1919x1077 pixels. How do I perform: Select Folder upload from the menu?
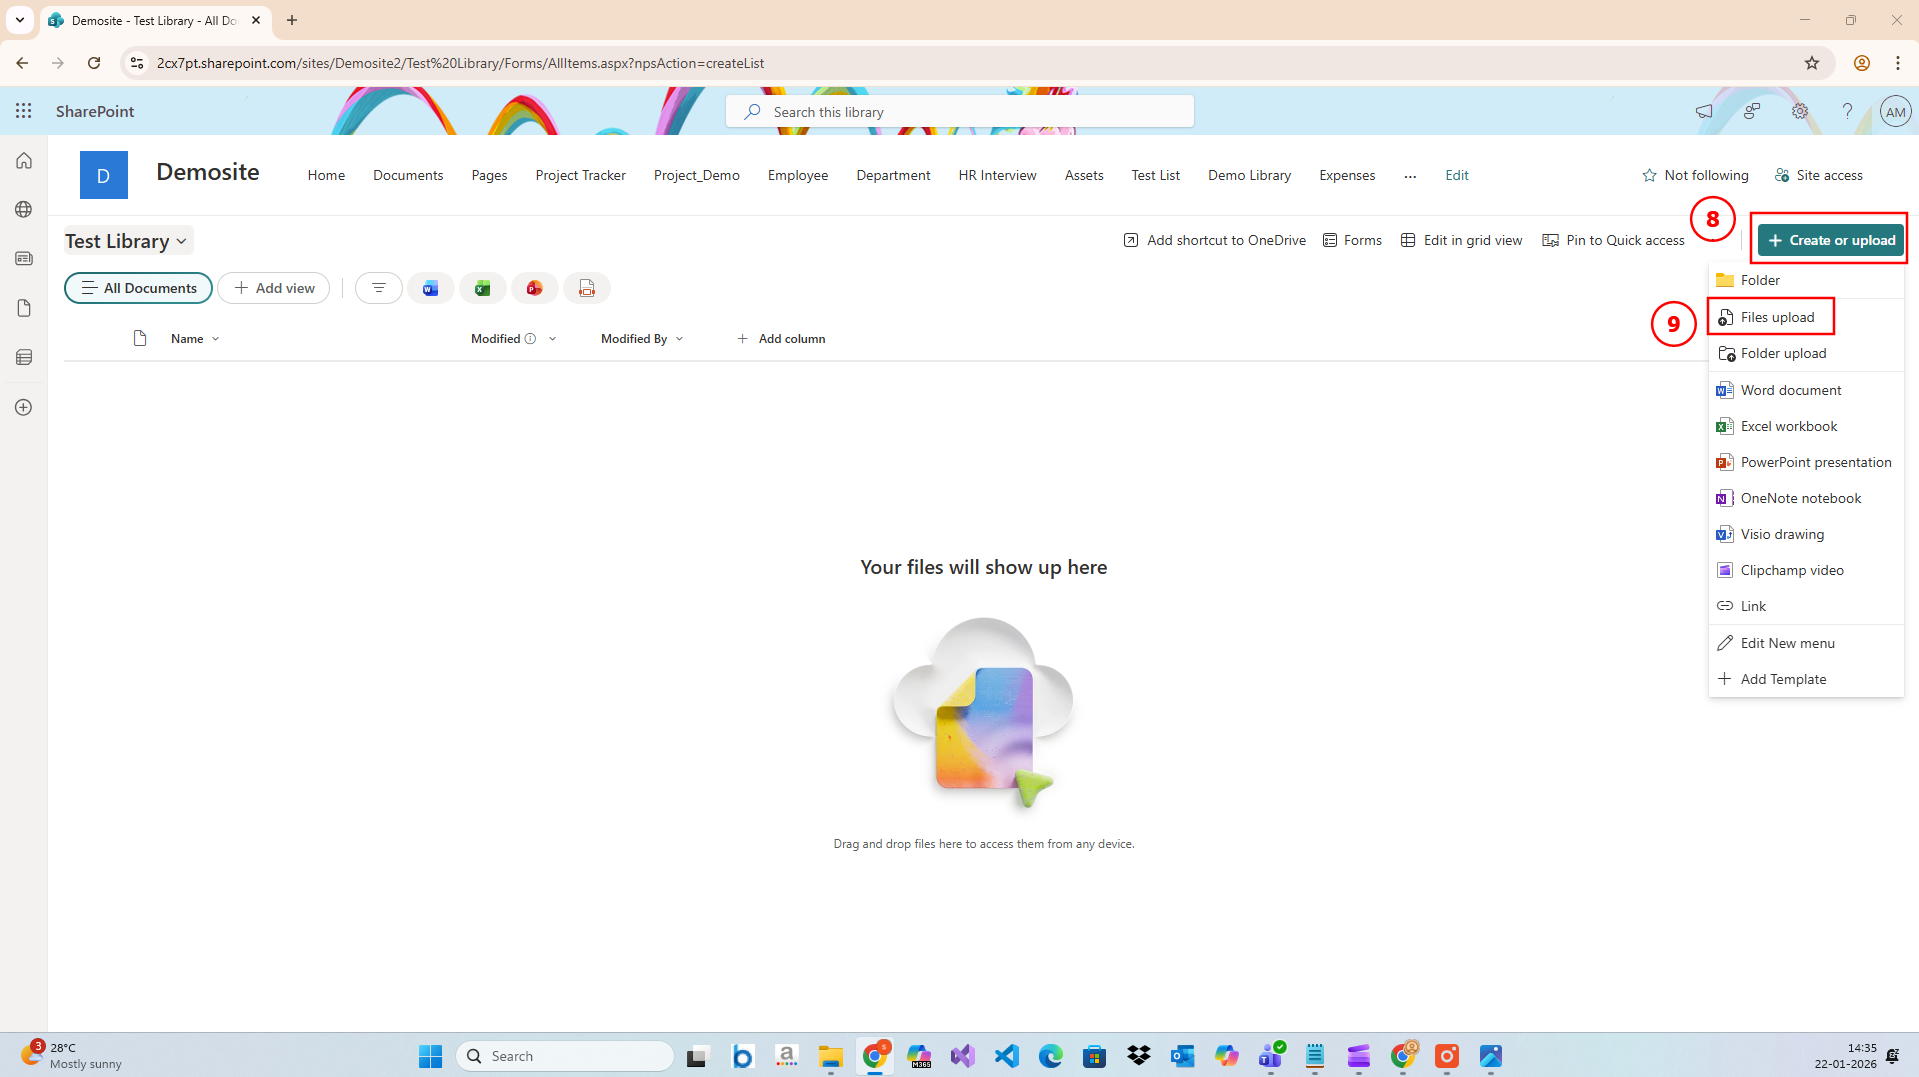(x=1806, y=353)
